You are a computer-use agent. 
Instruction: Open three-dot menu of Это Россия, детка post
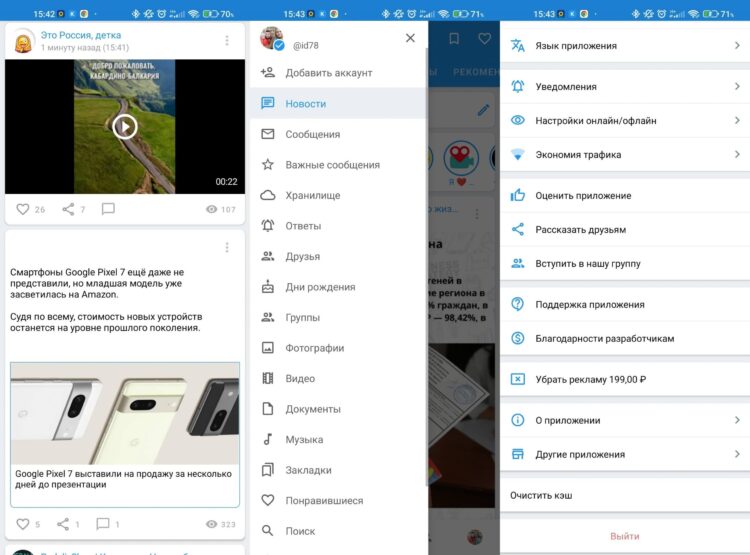pos(227,41)
